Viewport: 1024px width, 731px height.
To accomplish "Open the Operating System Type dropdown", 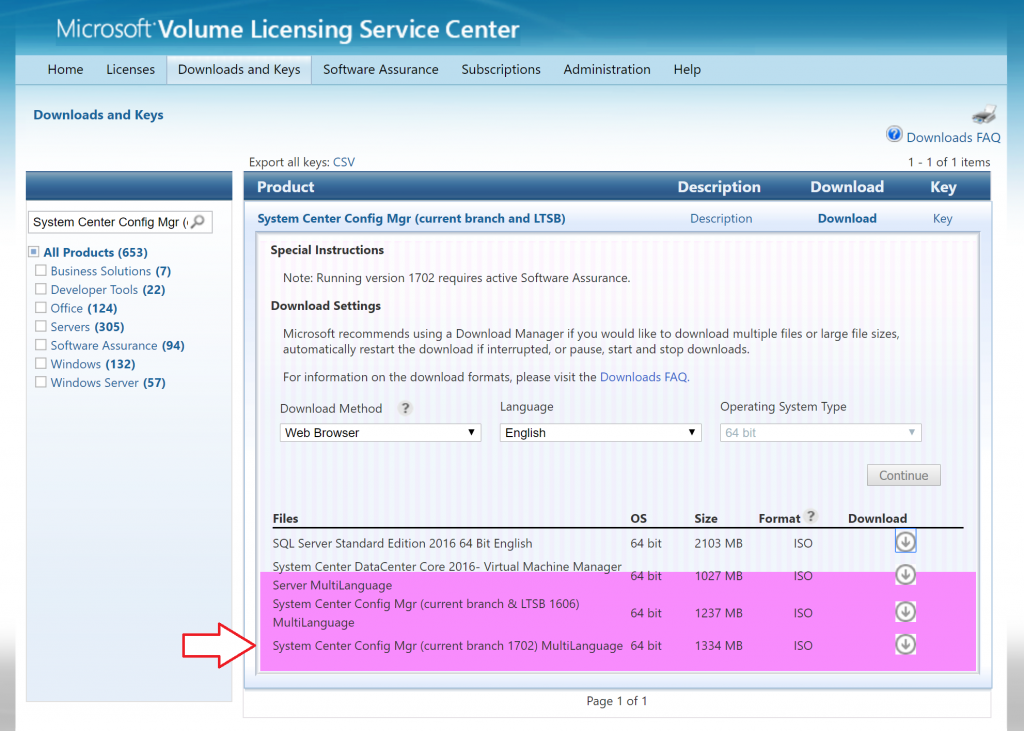I will click(820, 432).
